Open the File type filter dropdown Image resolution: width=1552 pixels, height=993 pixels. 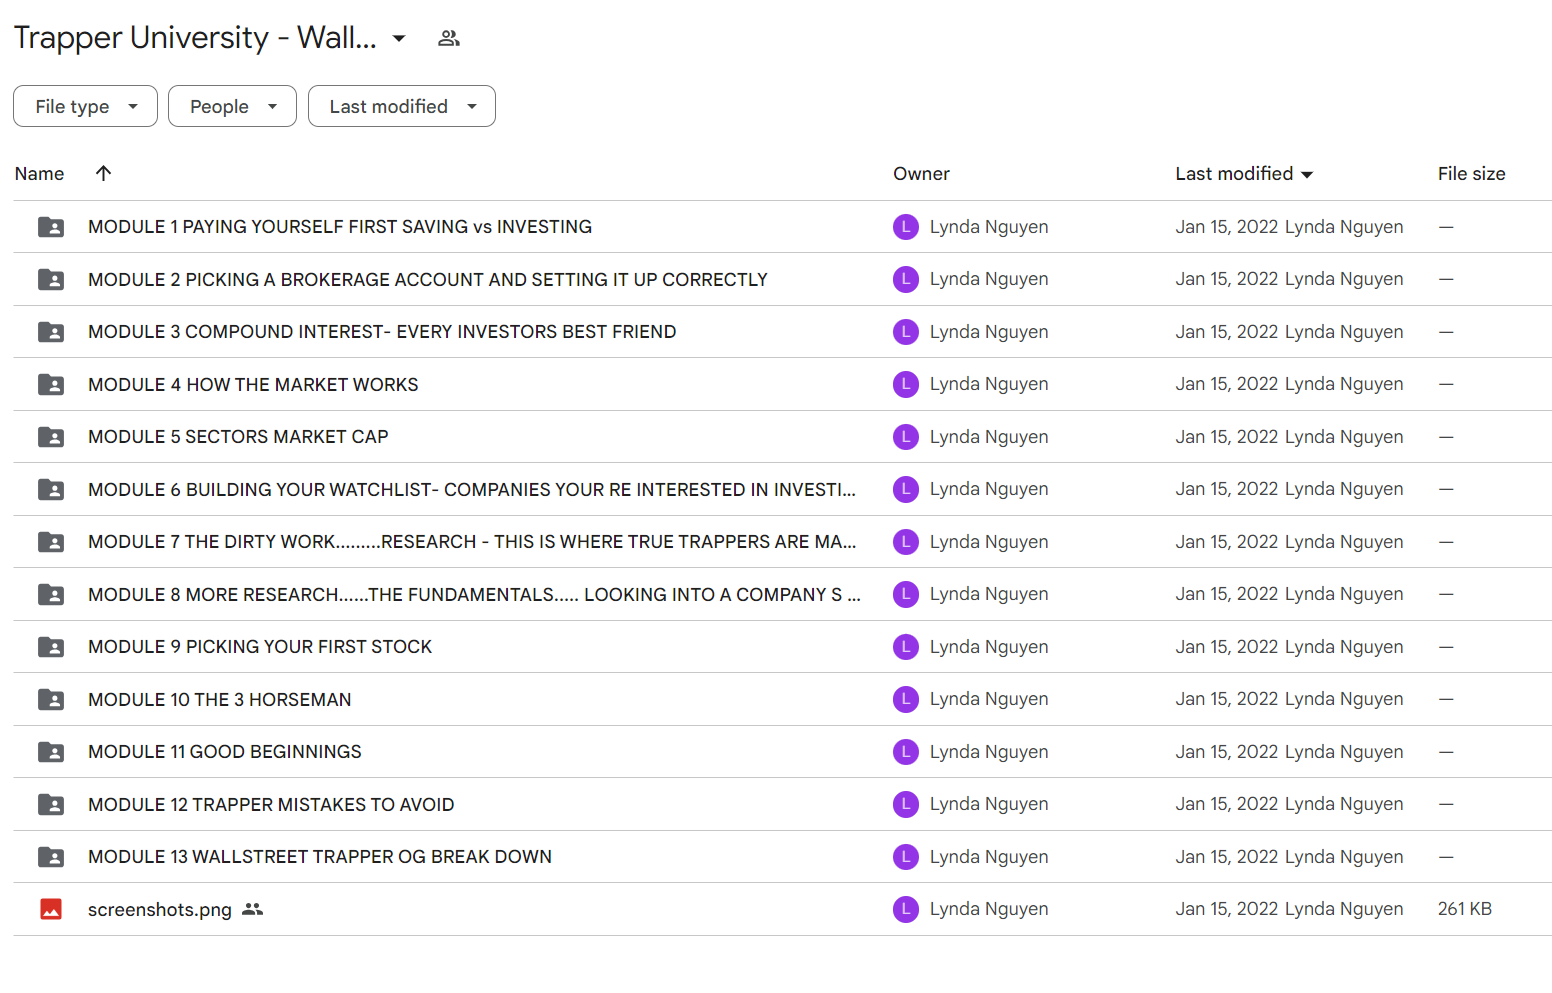(x=85, y=106)
